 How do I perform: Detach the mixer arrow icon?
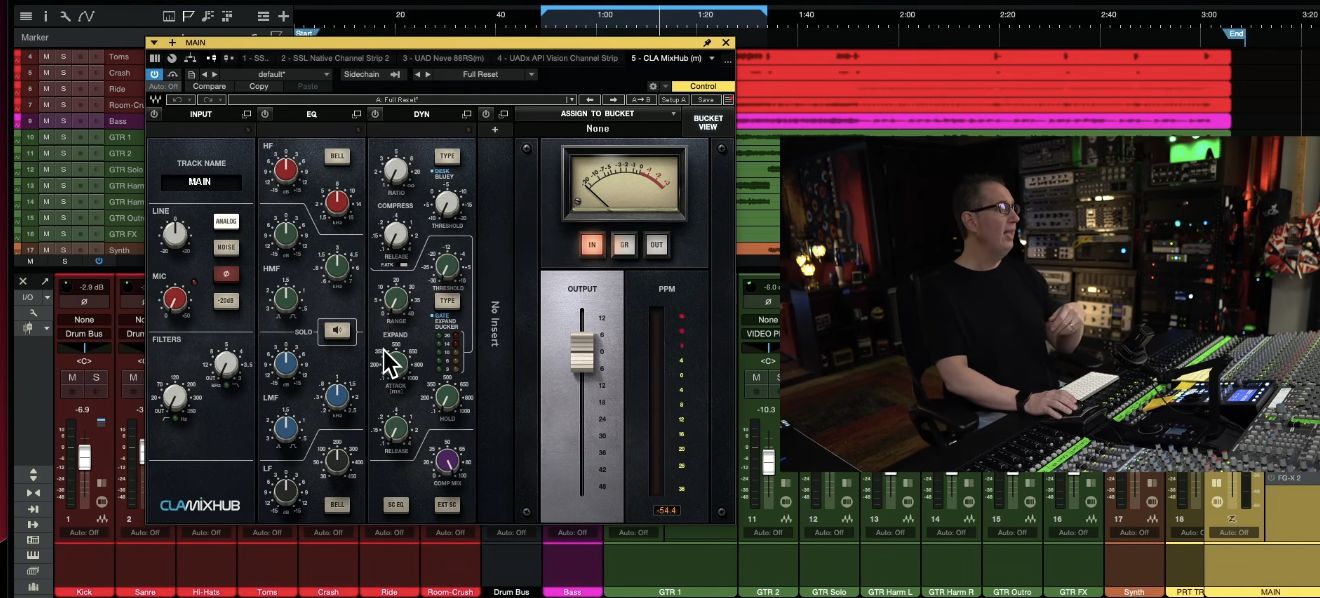(44, 282)
